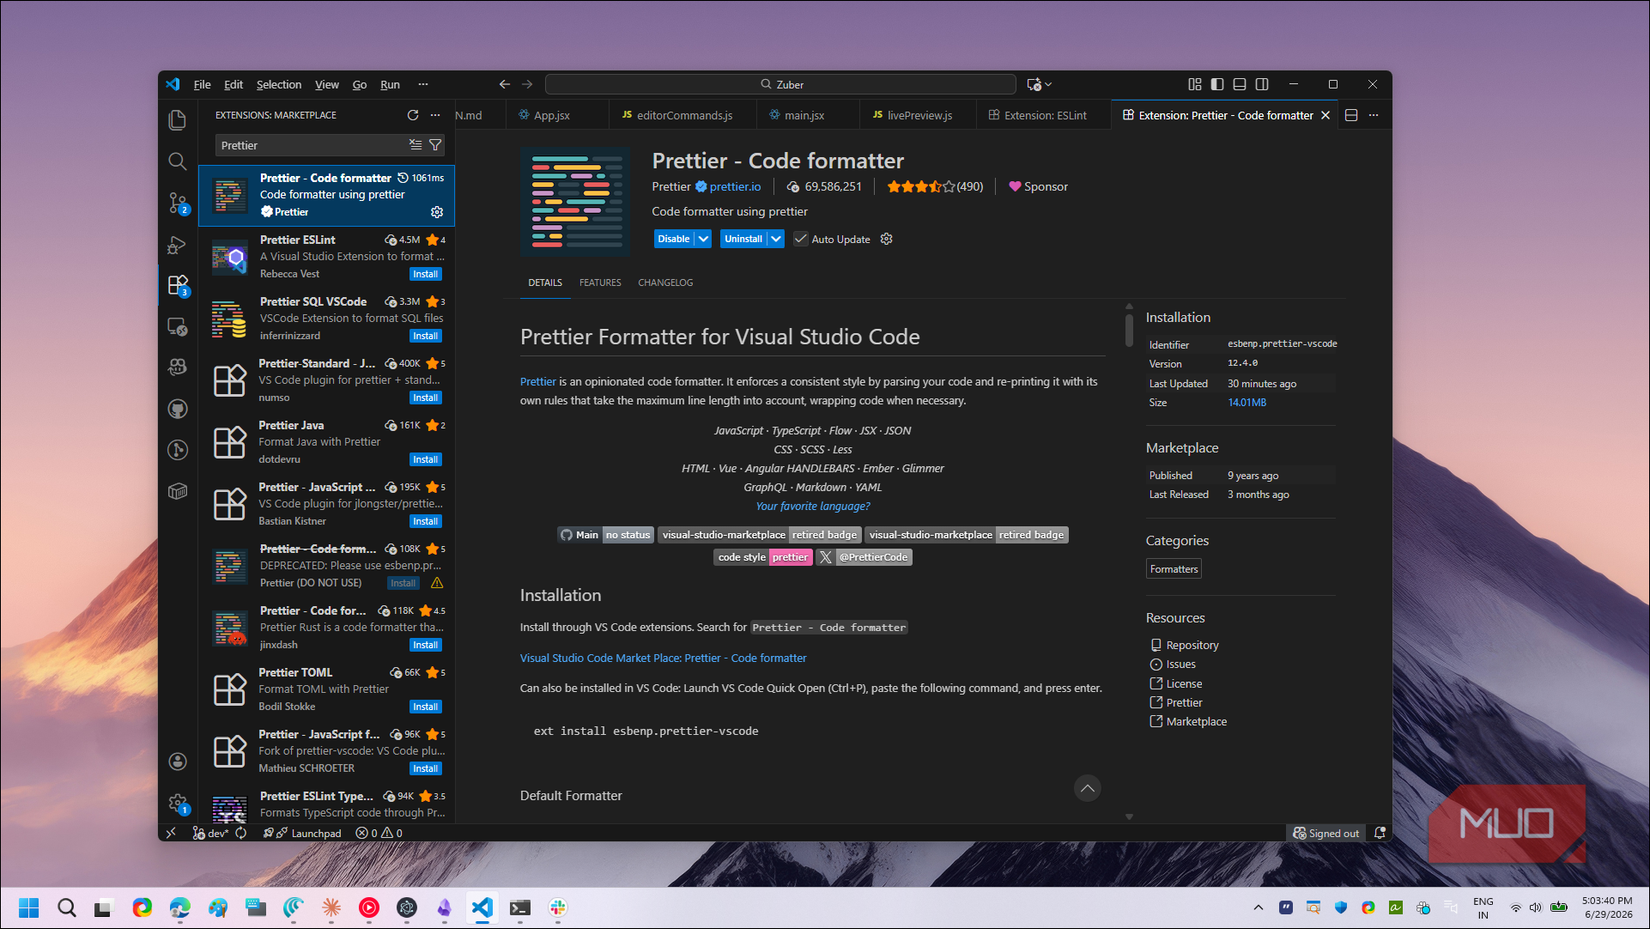
Task: Open the View menu
Action: click(327, 84)
